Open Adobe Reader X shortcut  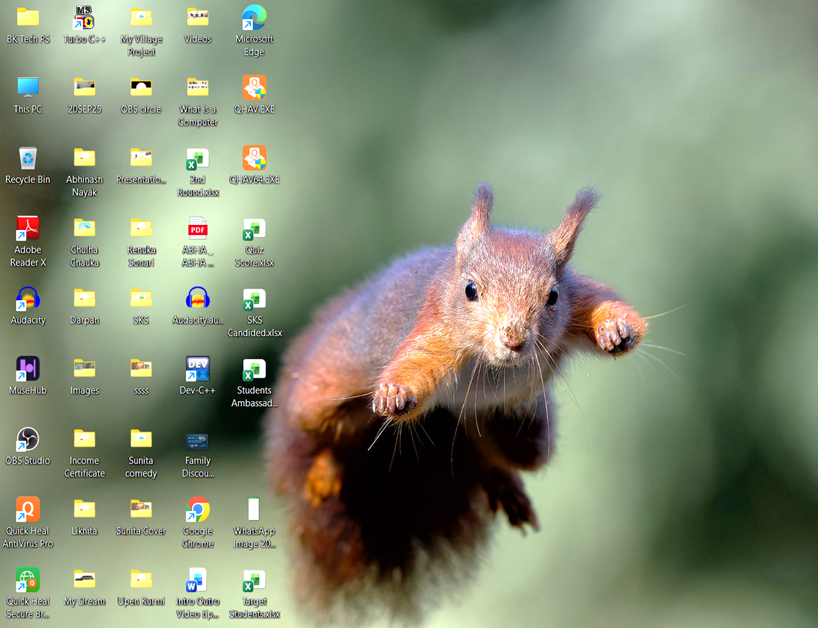tap(28, 229)
